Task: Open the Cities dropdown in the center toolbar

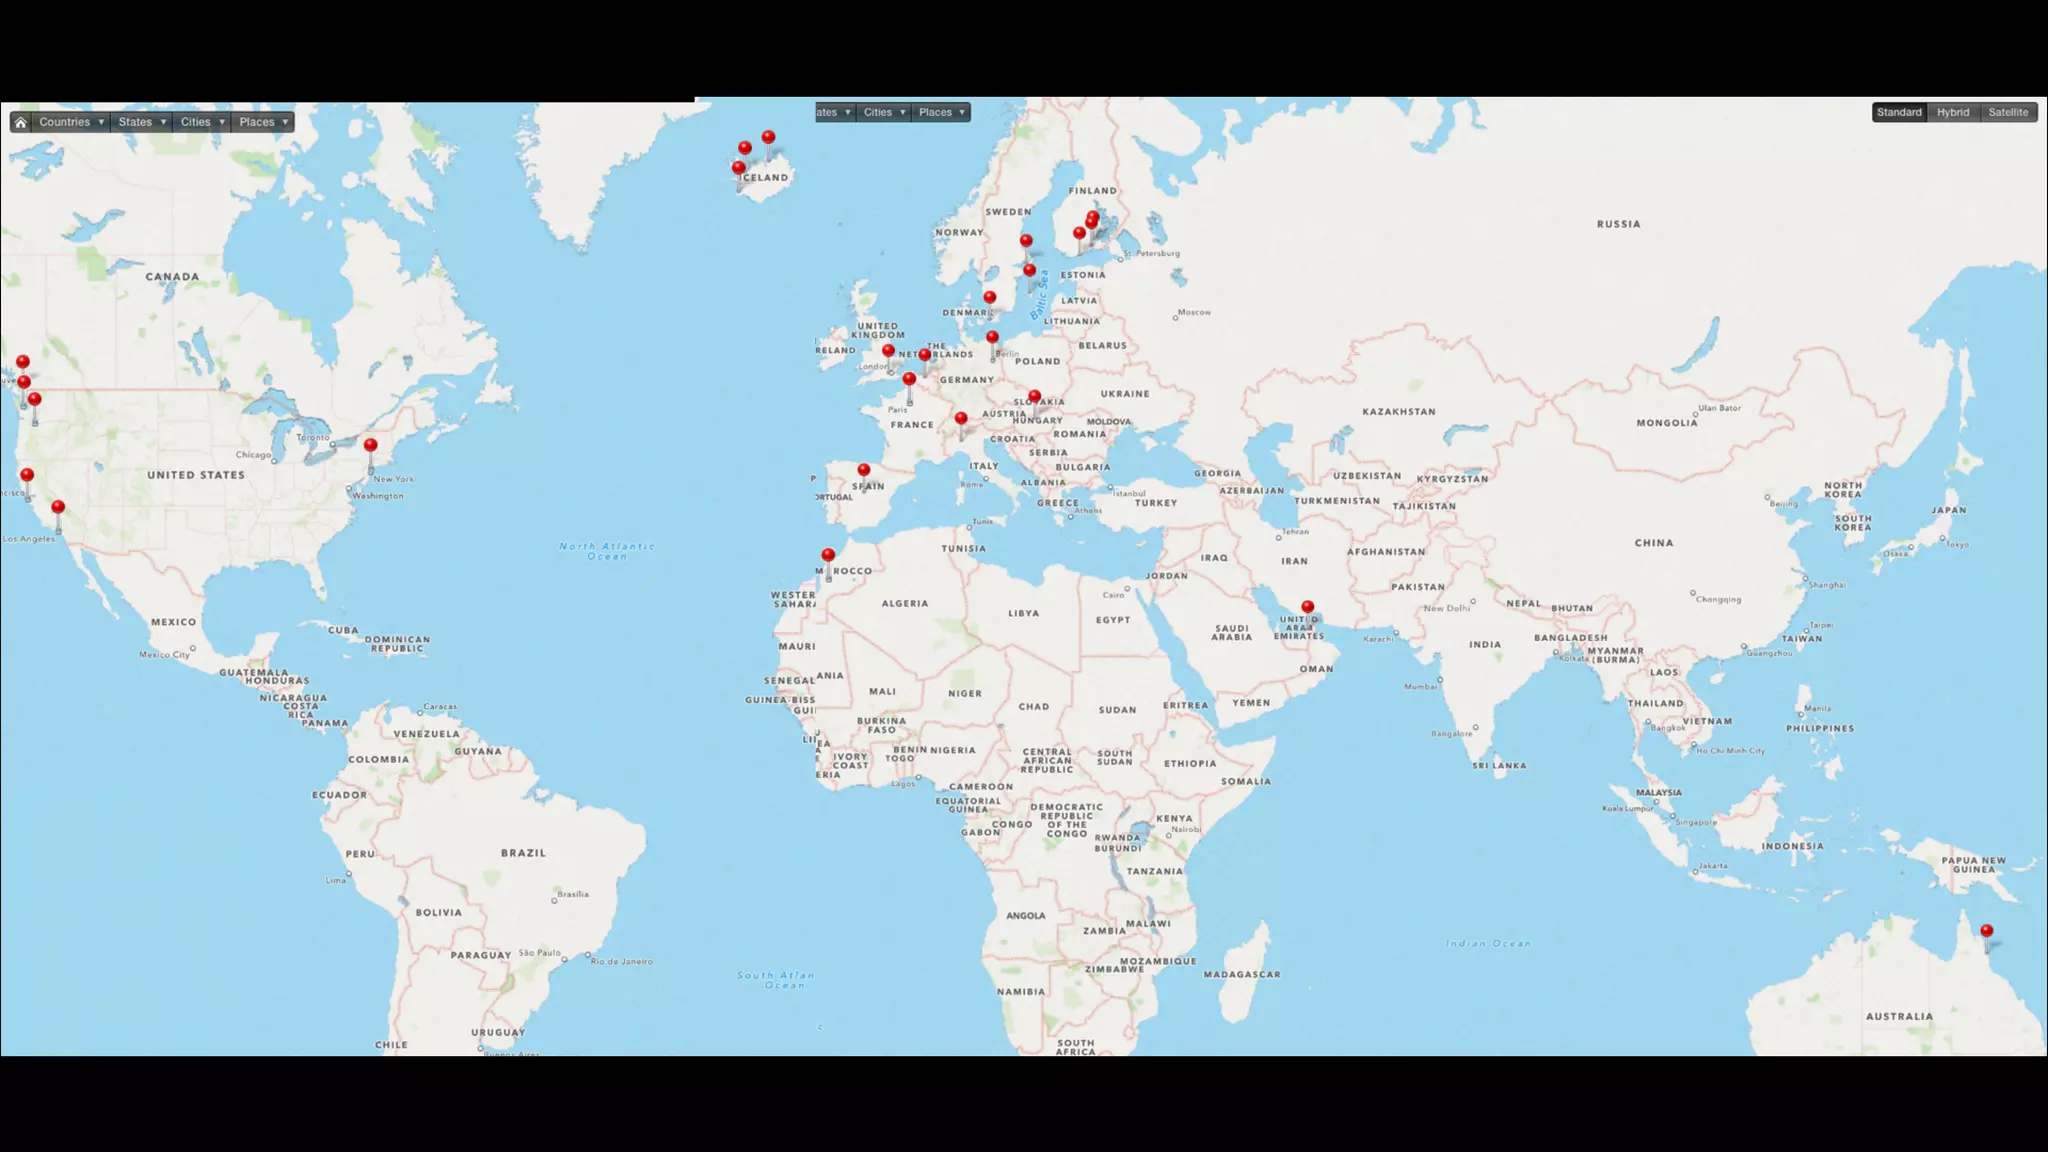Action: 884,112
